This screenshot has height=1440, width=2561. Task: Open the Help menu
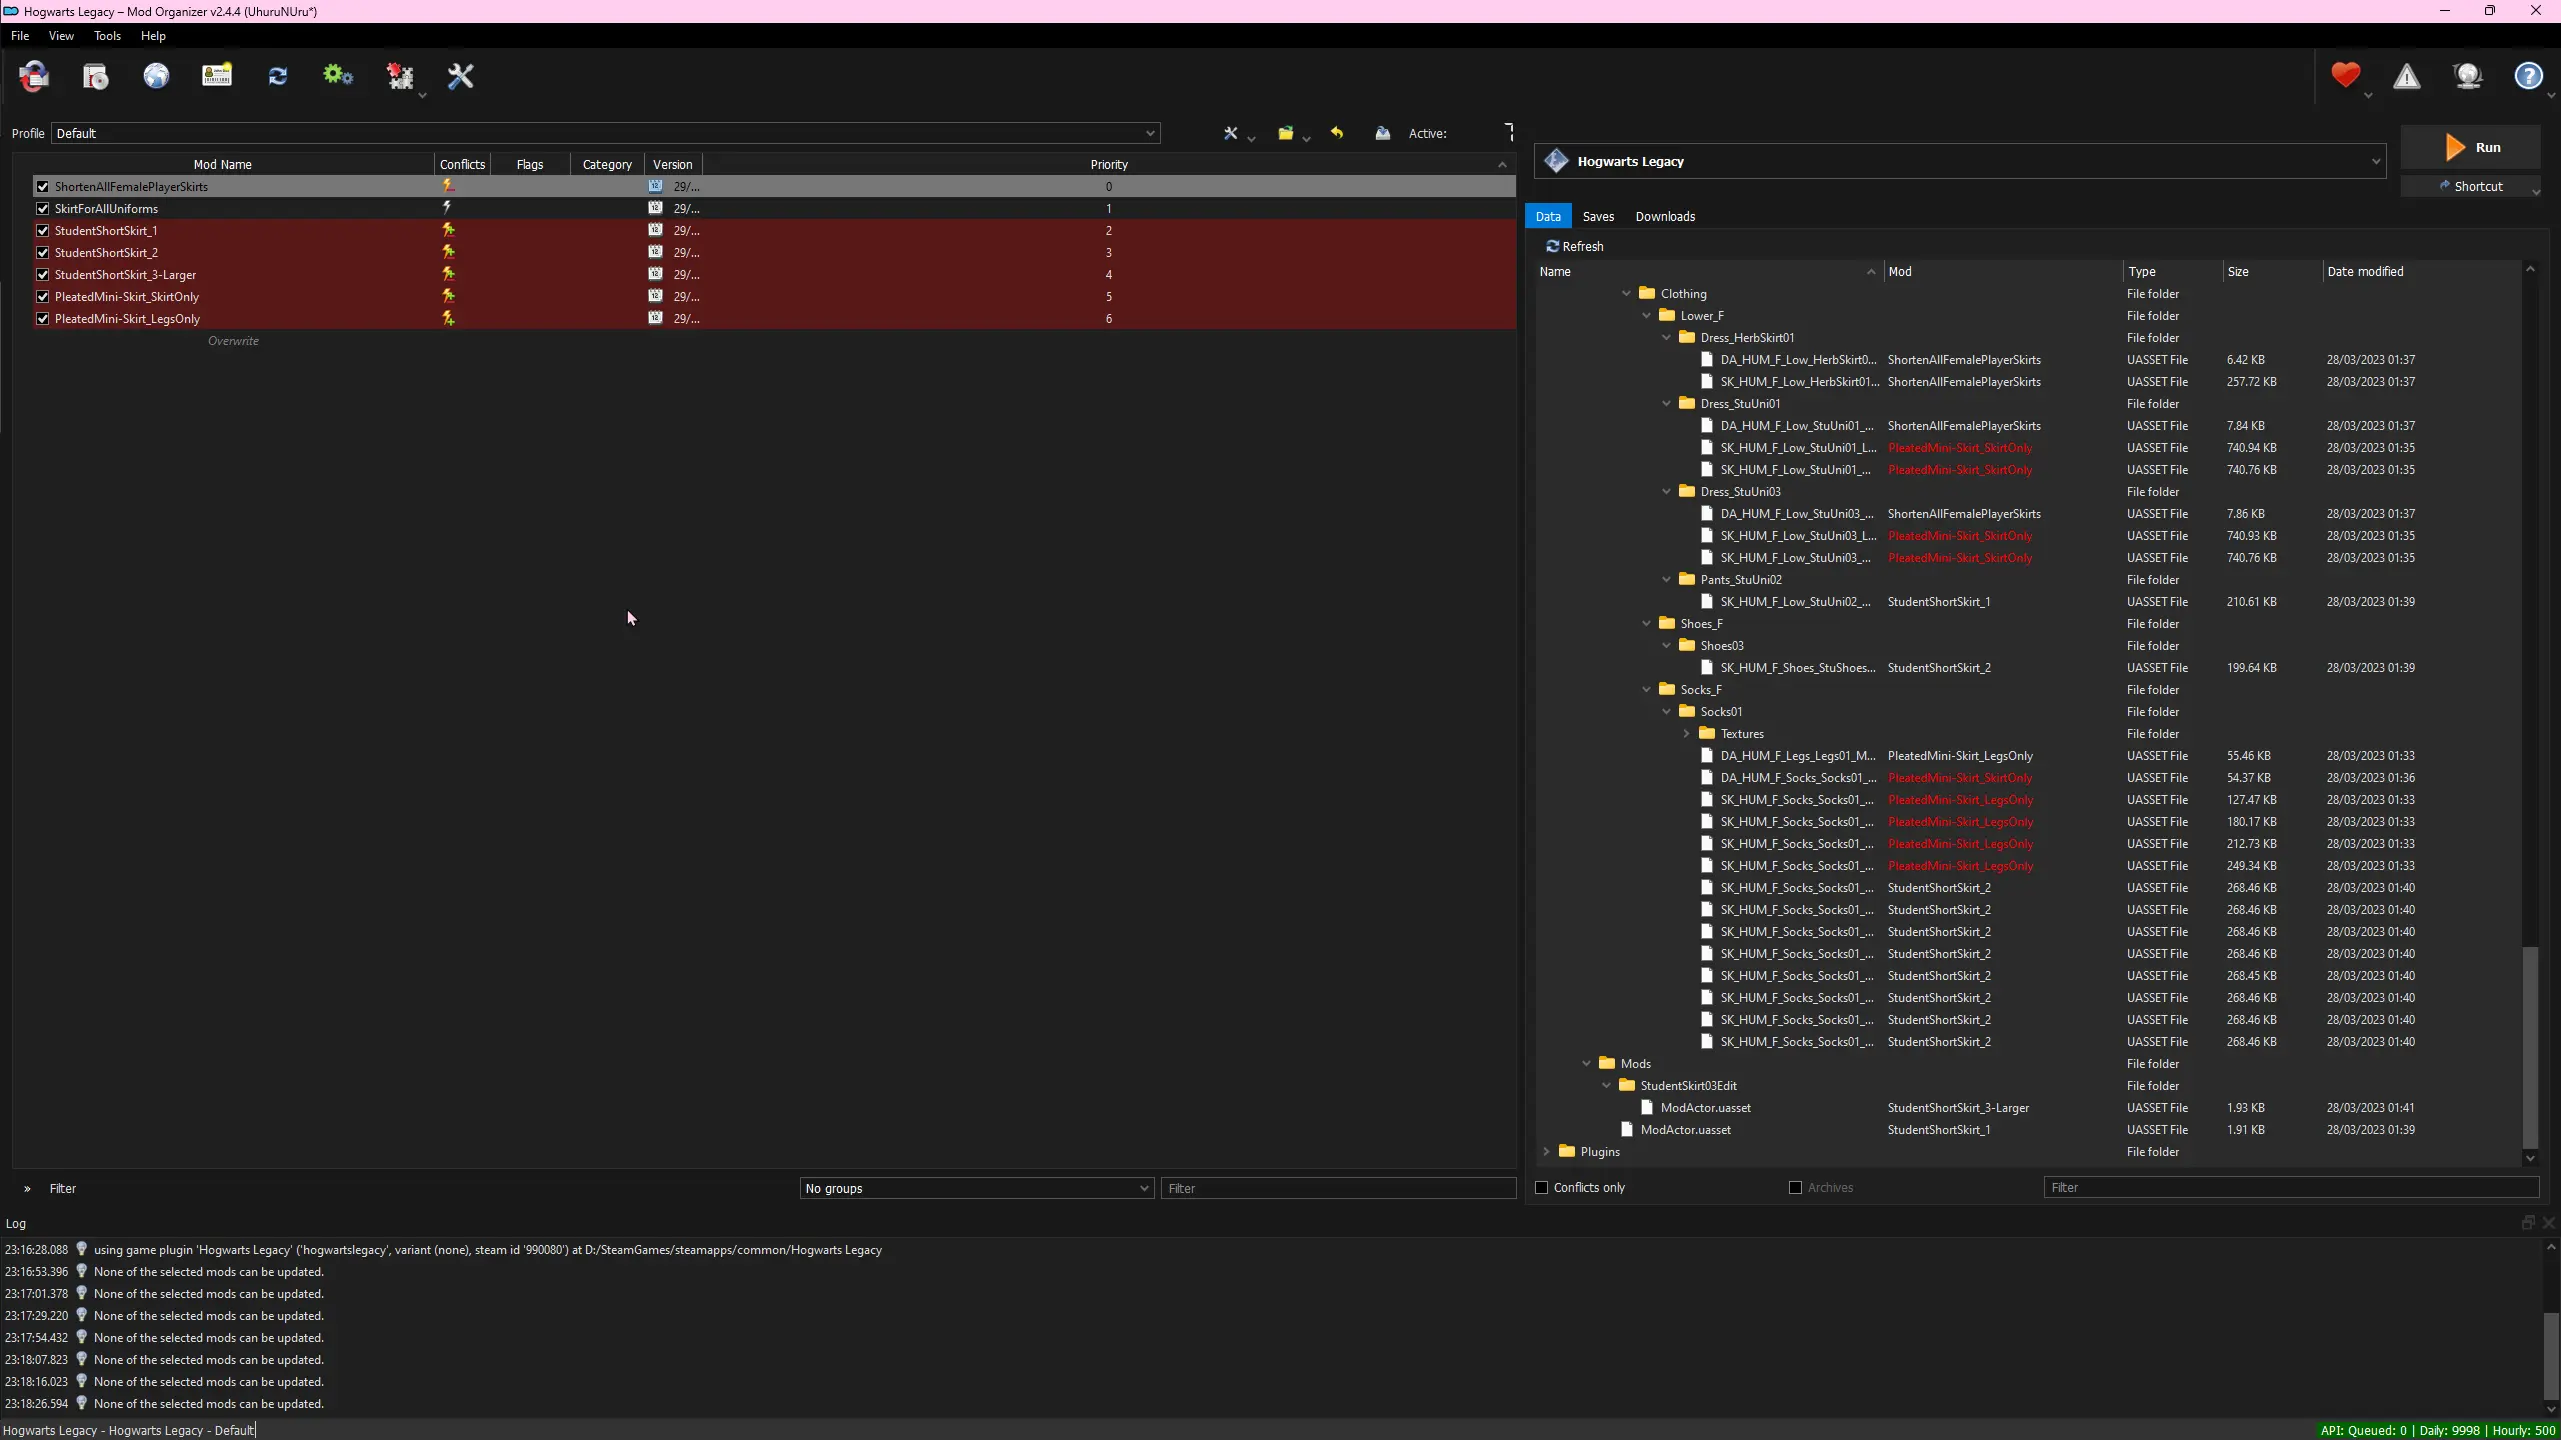153,36
